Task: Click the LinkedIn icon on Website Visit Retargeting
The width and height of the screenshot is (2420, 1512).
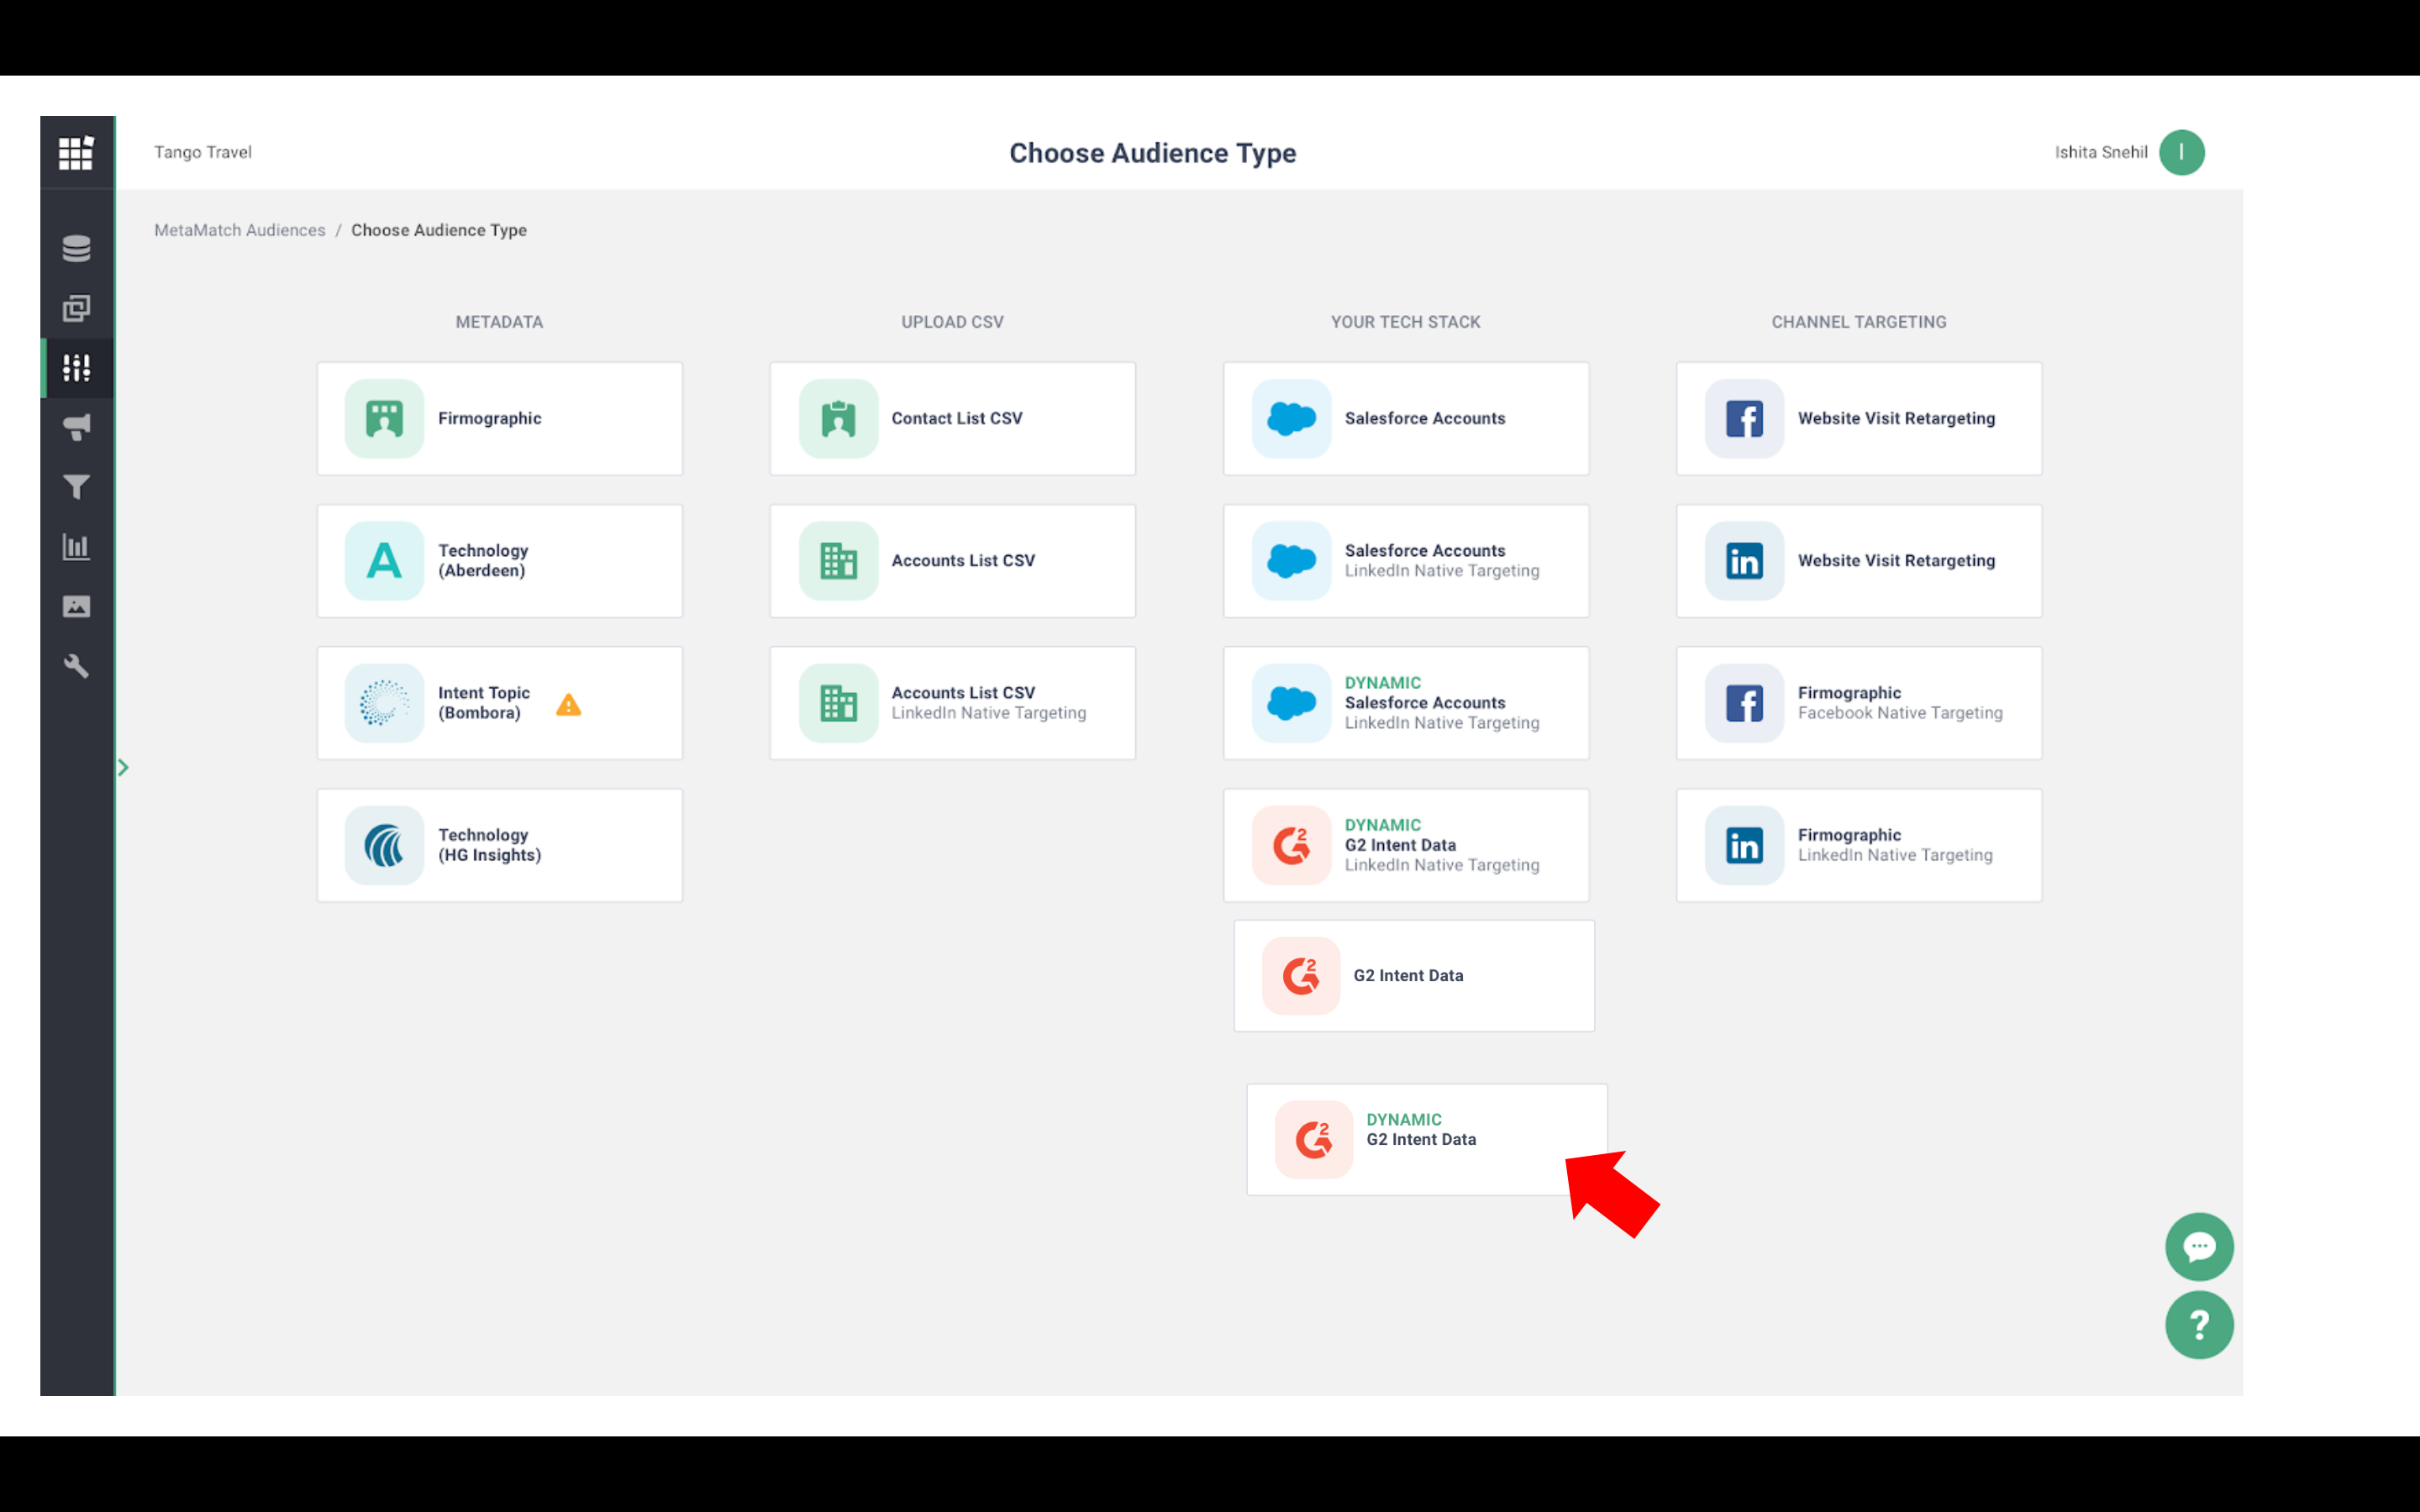Action: coord(1744,561)
